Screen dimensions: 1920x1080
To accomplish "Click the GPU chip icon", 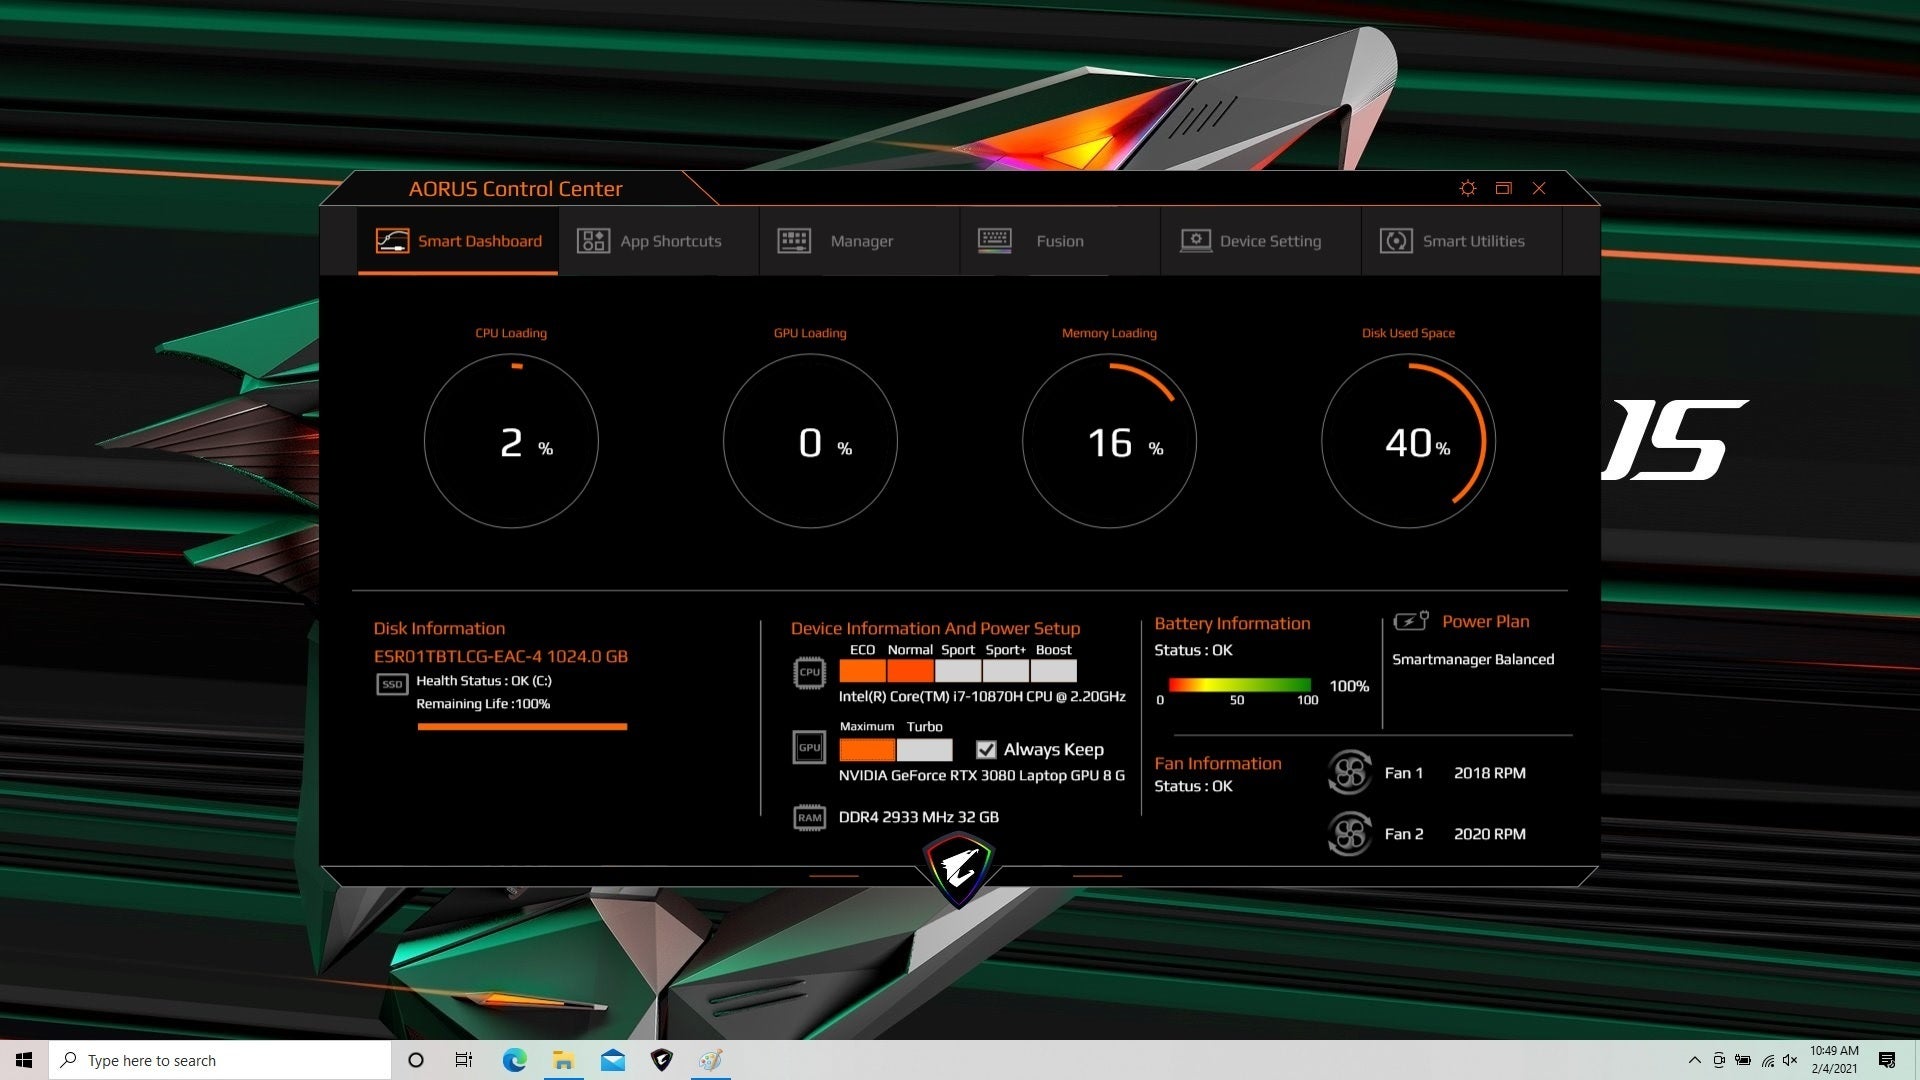I will 809,747.
